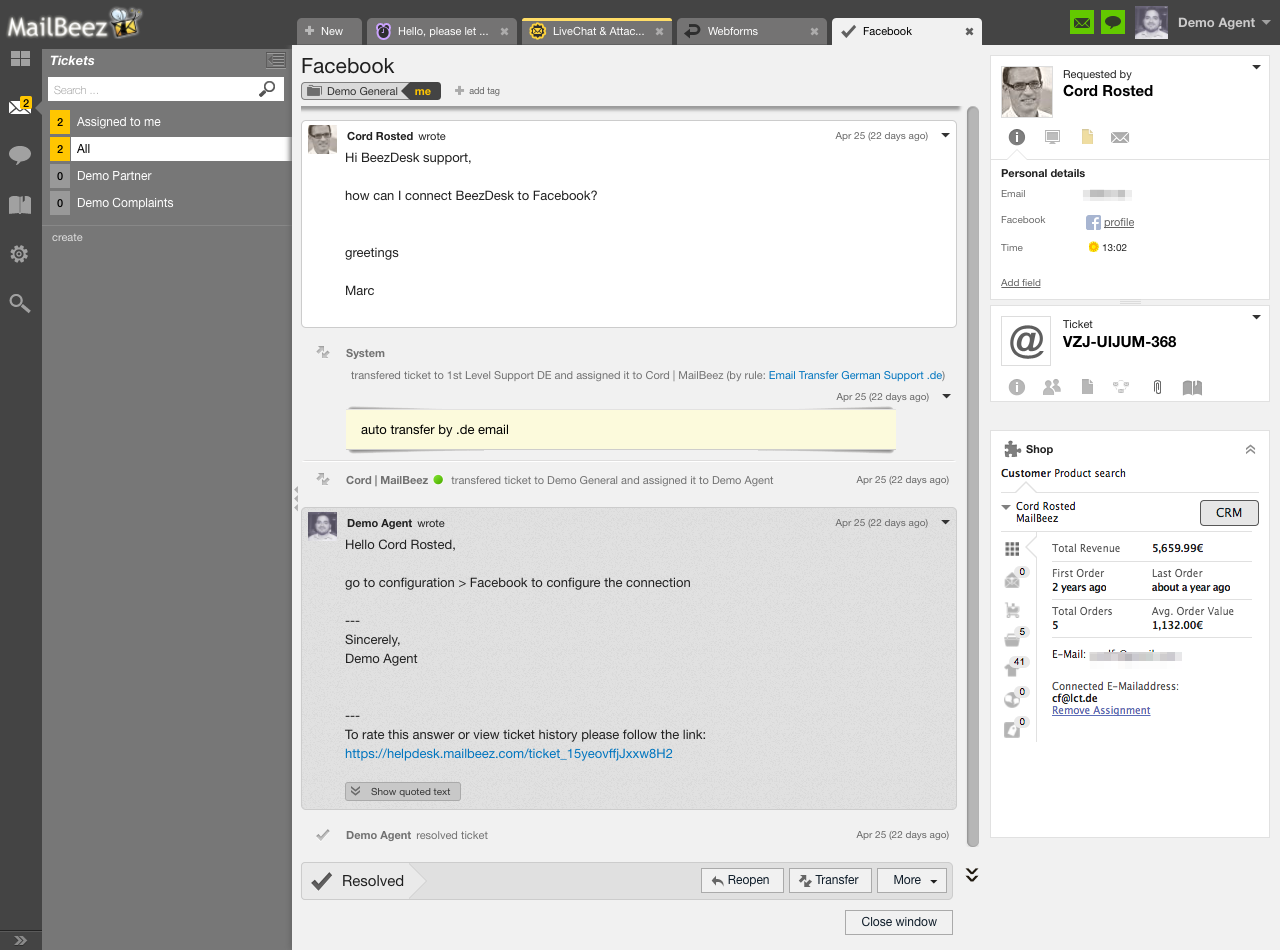Screen dimensions: 1280x950
Task: Toggle the ticket list view icon
Action: point(276,60)
